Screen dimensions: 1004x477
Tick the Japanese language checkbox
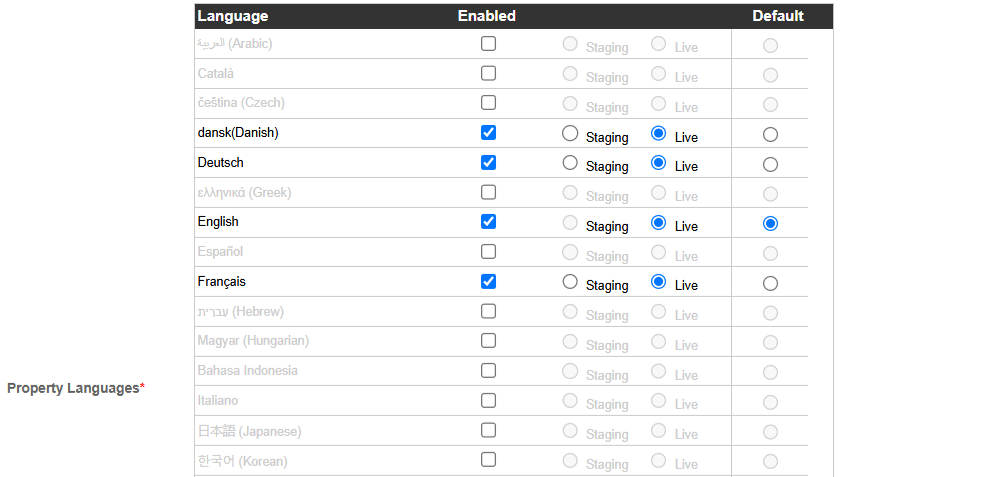point(489,430)
